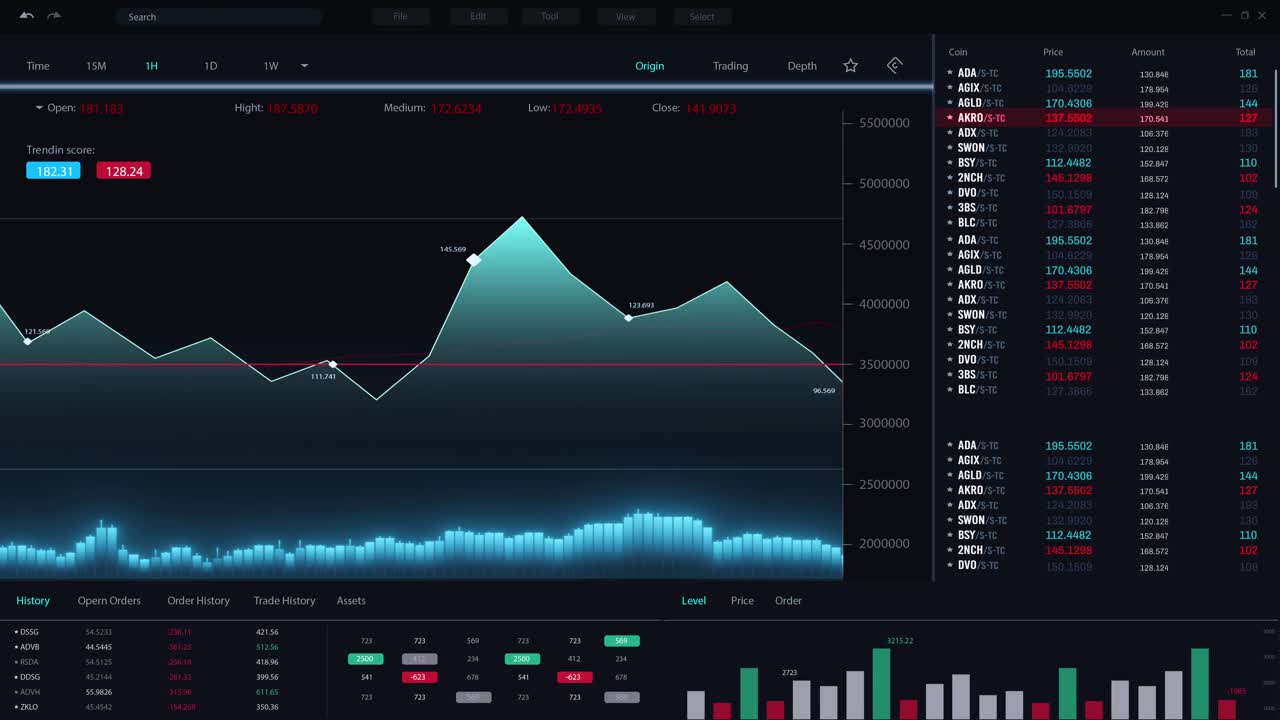Click the green 569 badge
Viewport: 1280px width, 720px height.
click(x=621, y=640)
